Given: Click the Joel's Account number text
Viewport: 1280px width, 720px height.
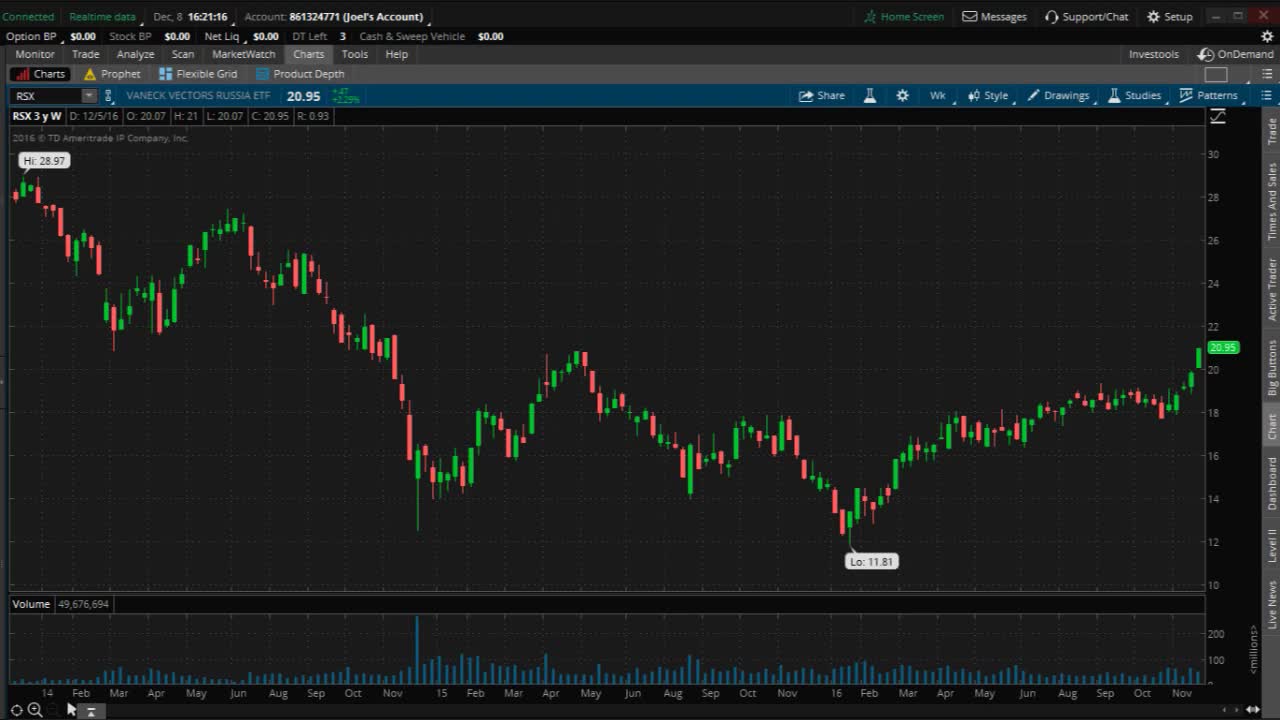Looking at the screenshot, I should pyautogui.click(x=355, y=16).
